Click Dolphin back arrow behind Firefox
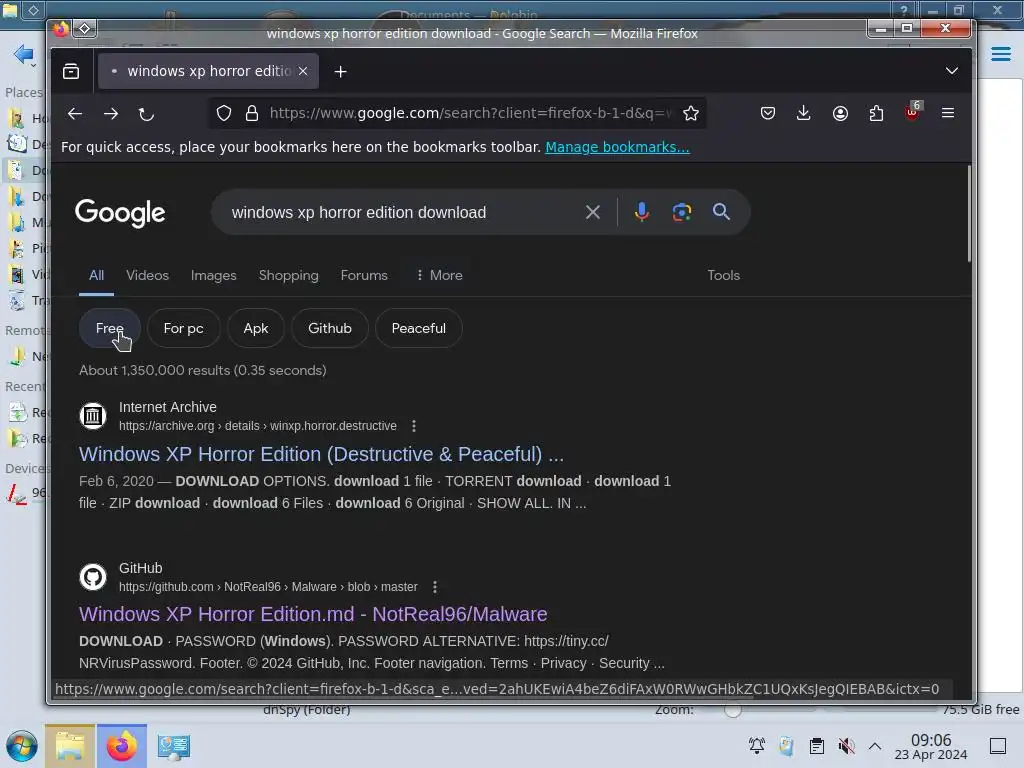1024x768 pixels. [24, 54]
